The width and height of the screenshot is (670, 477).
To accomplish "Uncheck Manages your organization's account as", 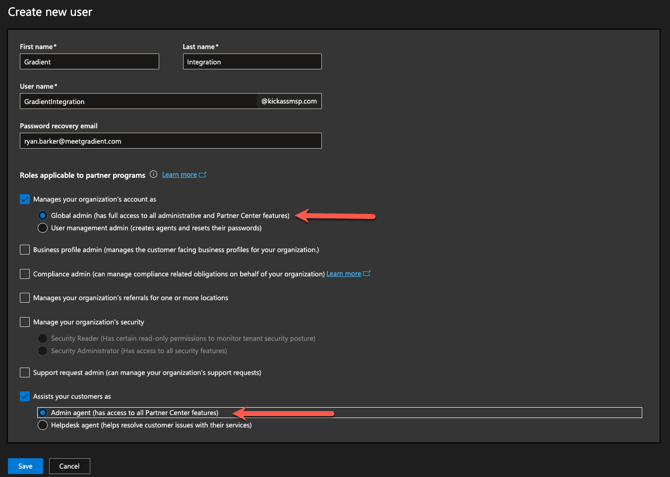I will pyautogui.click(x=25, y=199).
